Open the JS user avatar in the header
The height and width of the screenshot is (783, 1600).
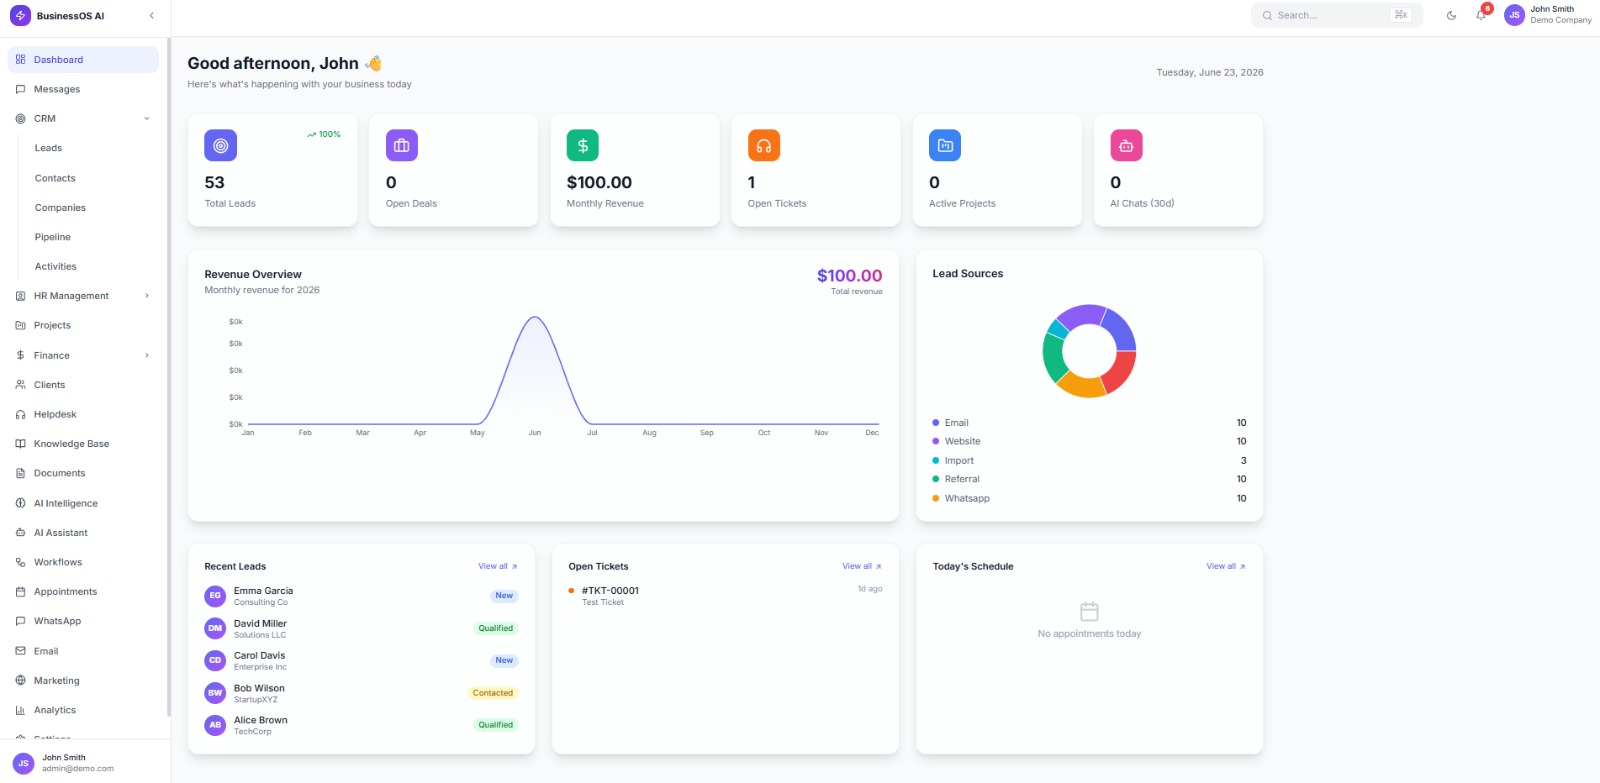[1514, 15]
